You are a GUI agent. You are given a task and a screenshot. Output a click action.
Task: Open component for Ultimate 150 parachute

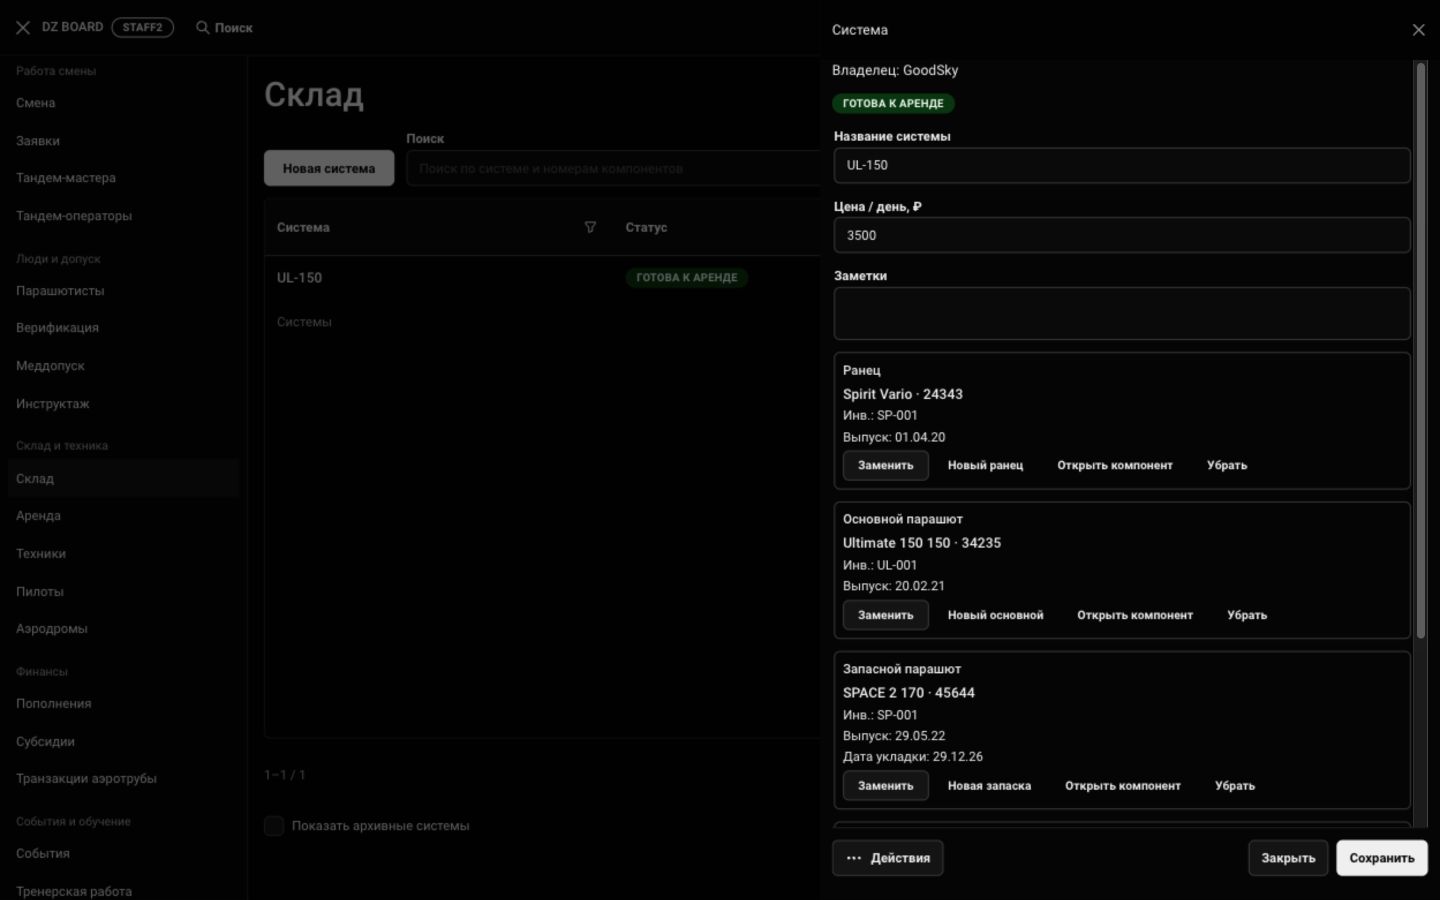click(x=1135, y=615)
